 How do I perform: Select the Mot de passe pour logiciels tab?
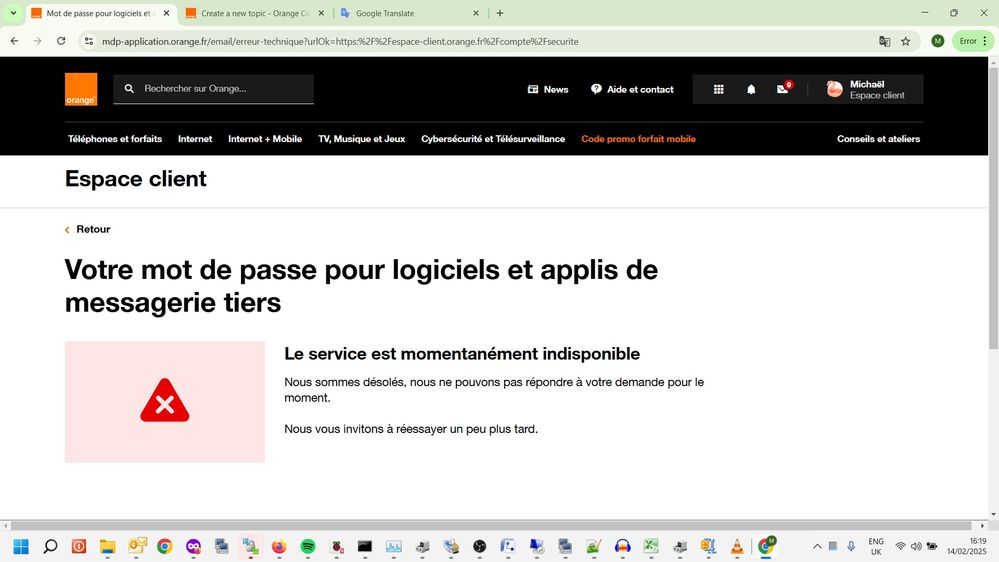101,13
